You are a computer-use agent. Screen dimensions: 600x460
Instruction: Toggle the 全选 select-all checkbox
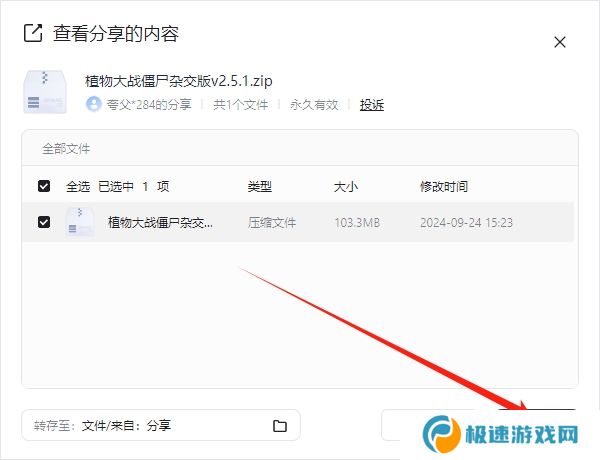[44, 186]
